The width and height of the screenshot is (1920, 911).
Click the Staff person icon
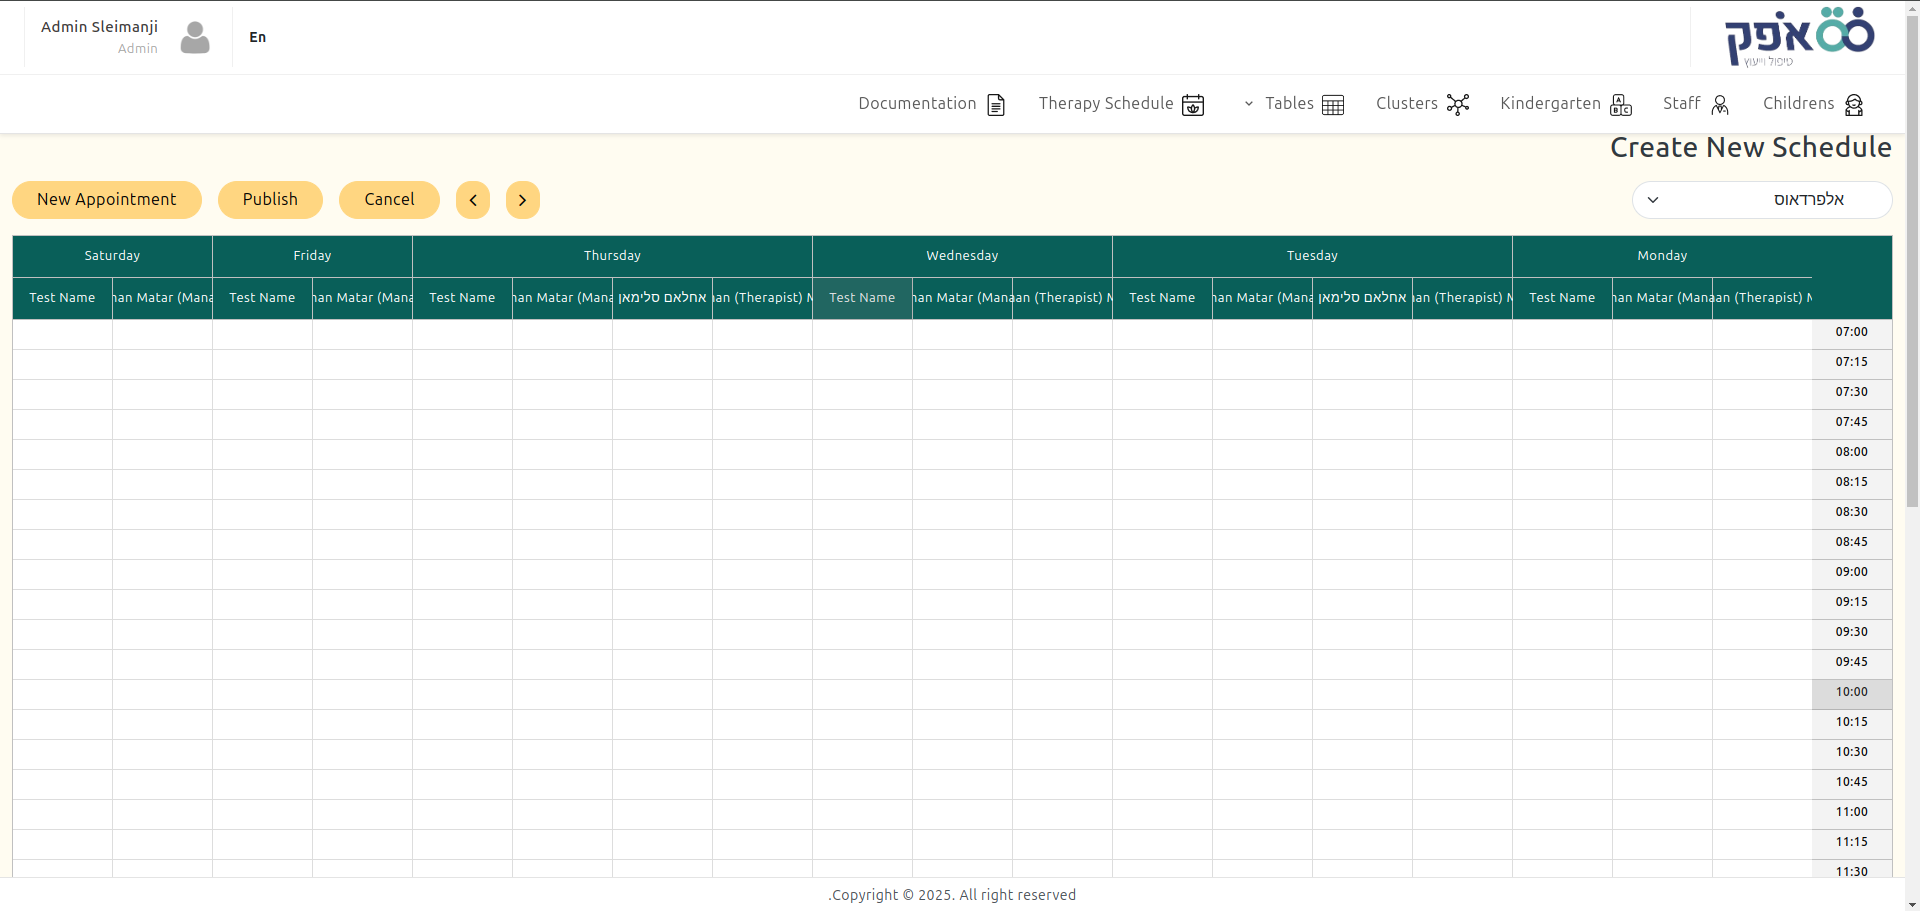(1720, 105)
